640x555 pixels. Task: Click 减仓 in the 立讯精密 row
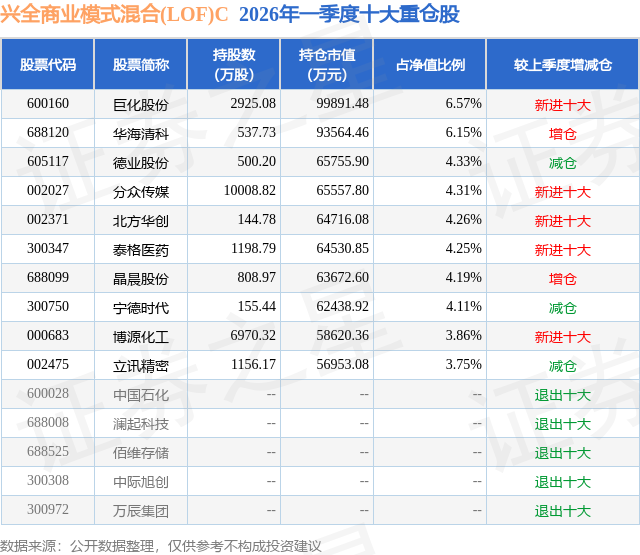563,366
